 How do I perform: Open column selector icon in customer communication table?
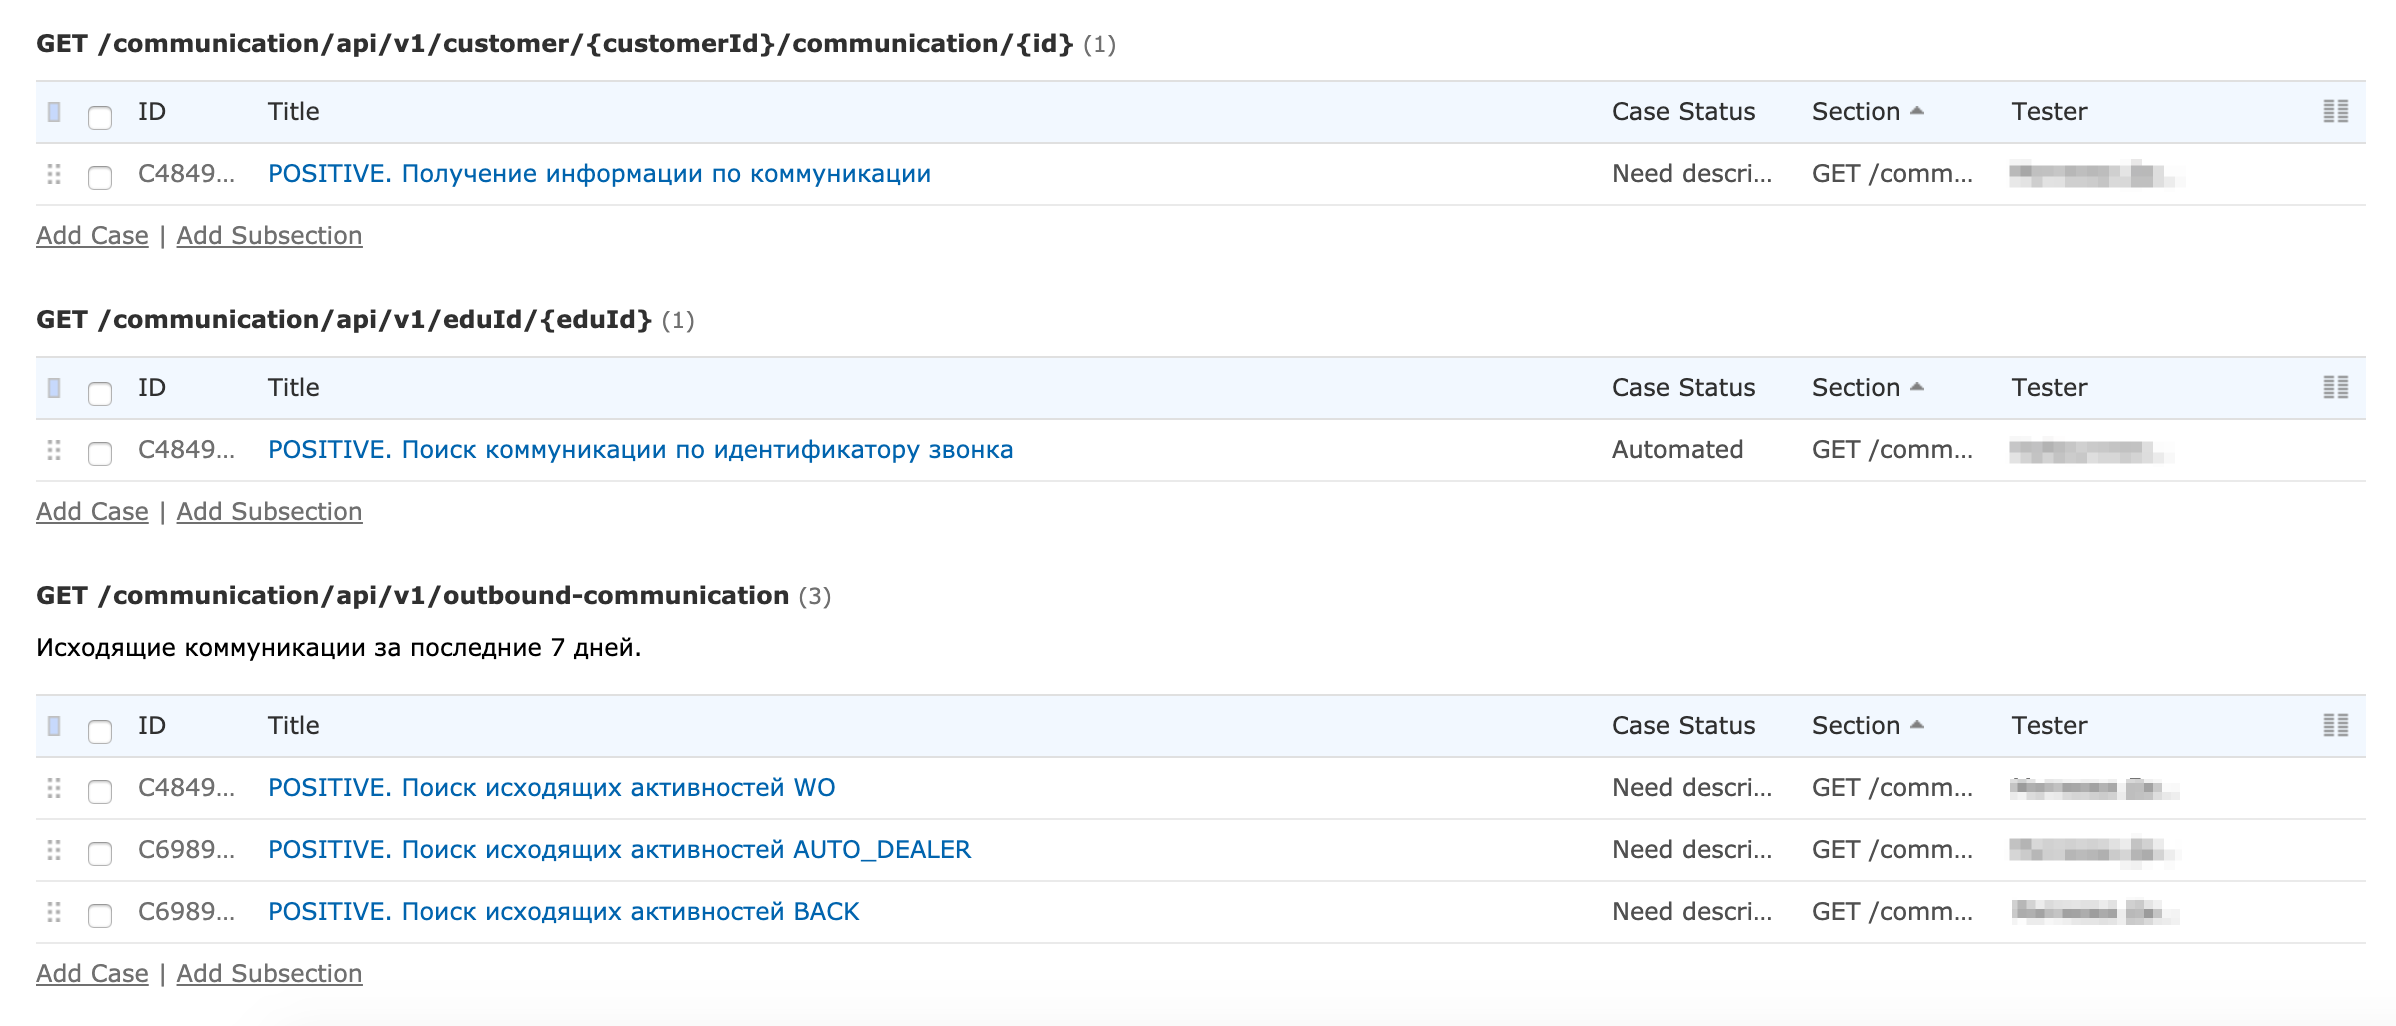tap(2335, 112)
